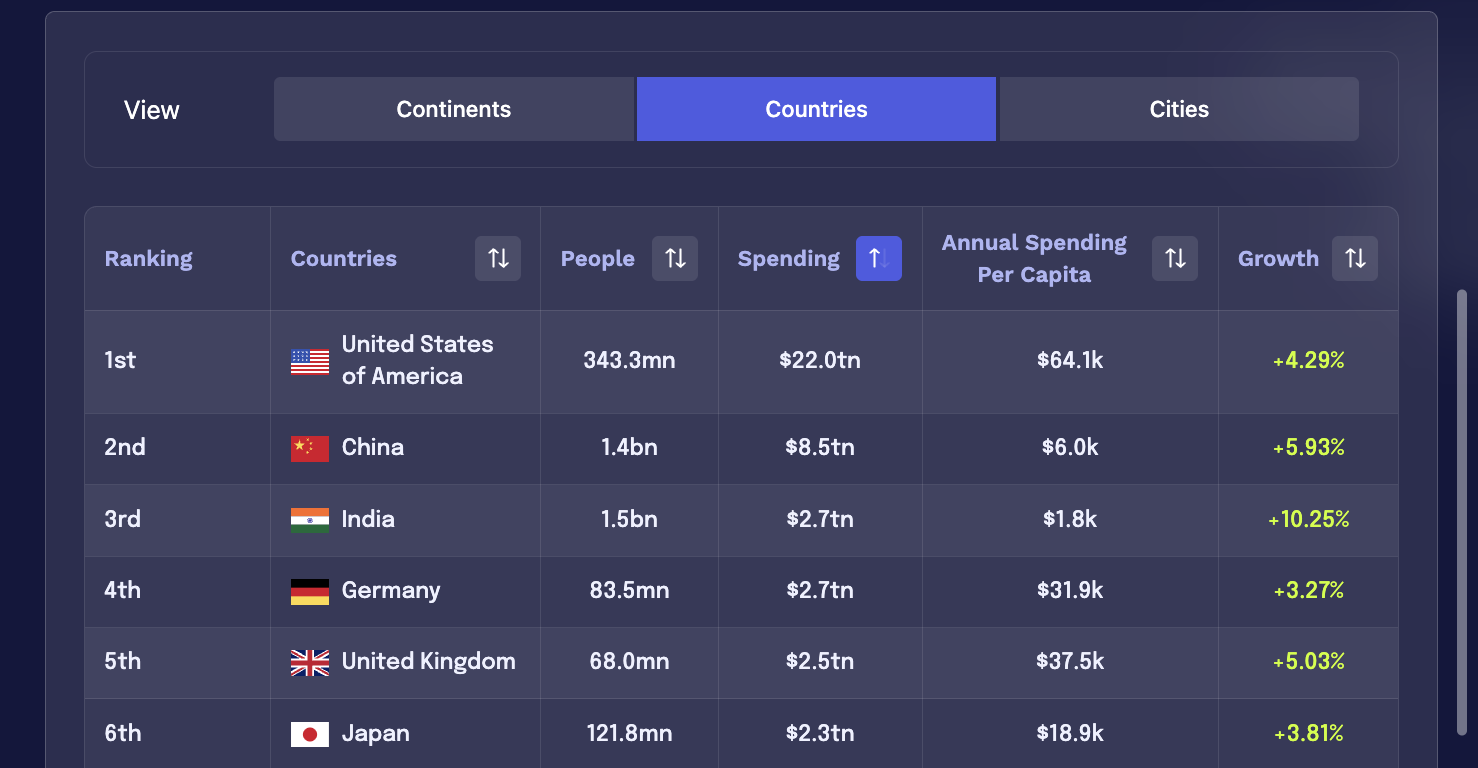Select the Germany country name

coord(391,590)
